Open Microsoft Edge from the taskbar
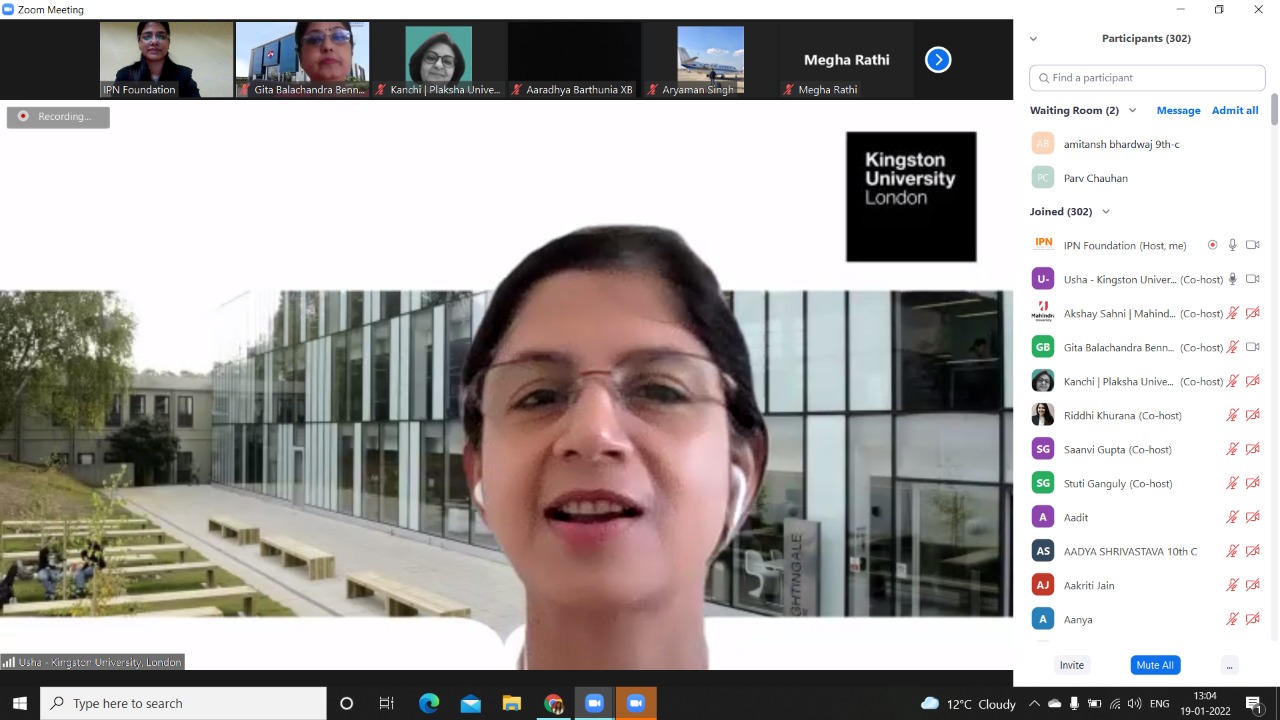Image resolution: width=1280 pixels, height=720 pixels. point(429,704)
